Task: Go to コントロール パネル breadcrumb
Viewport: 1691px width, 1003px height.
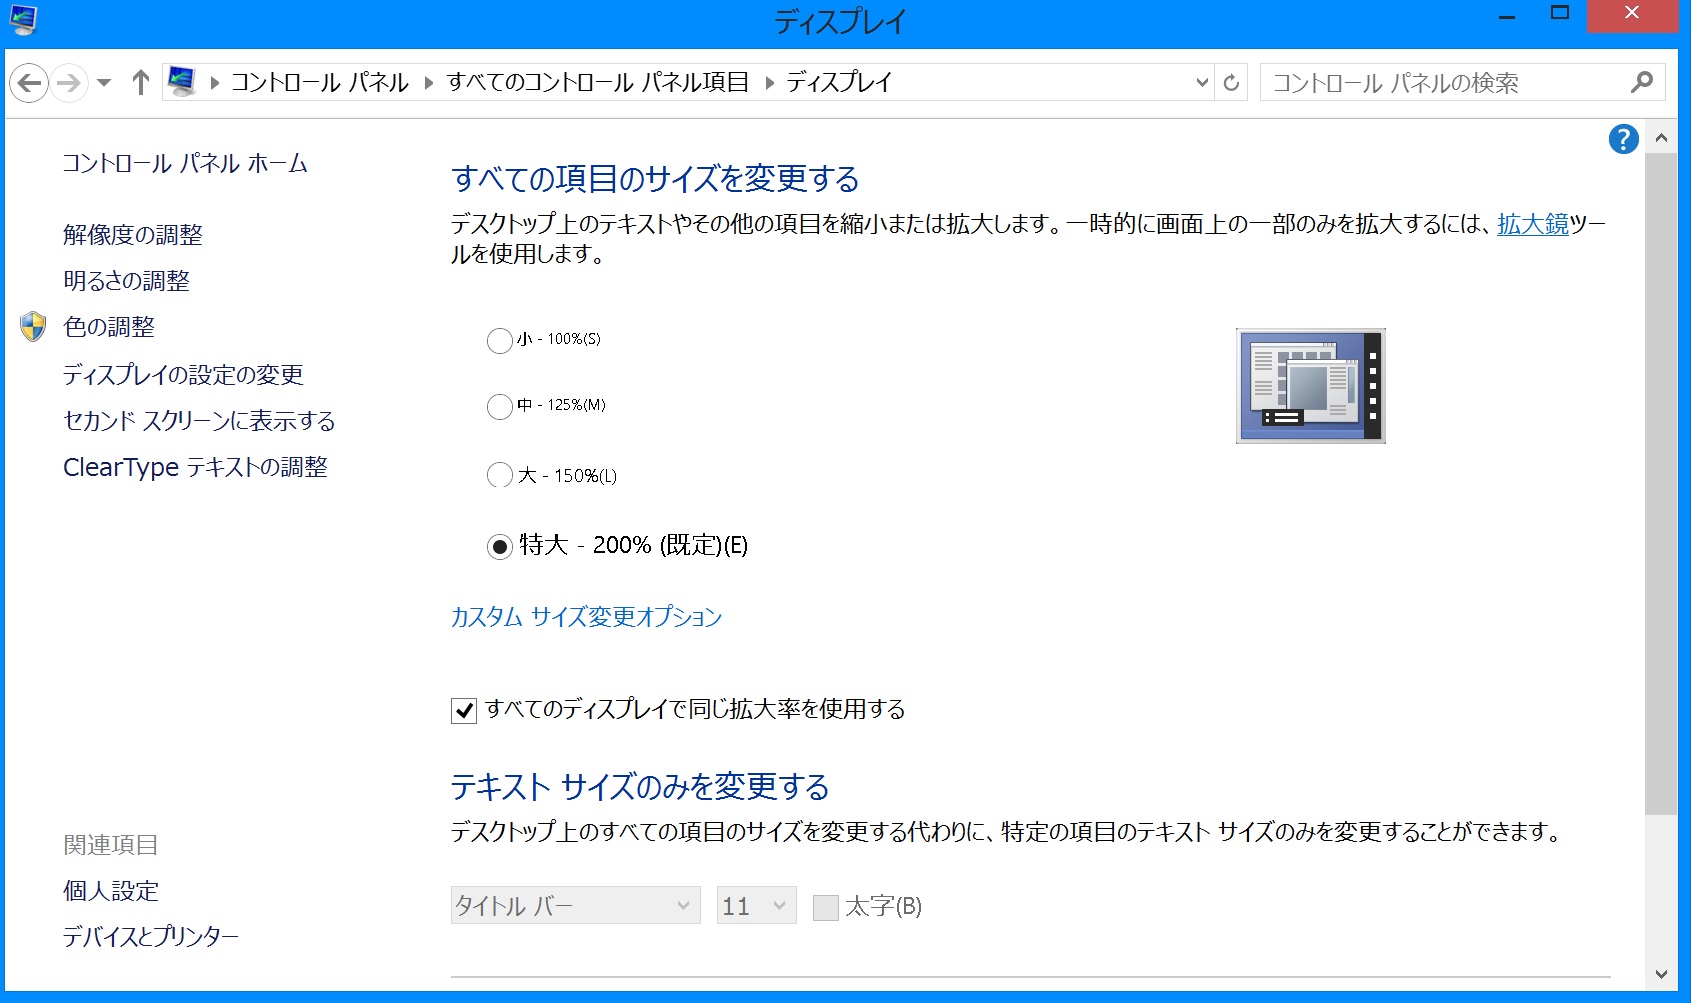Action: click(320, 82)
